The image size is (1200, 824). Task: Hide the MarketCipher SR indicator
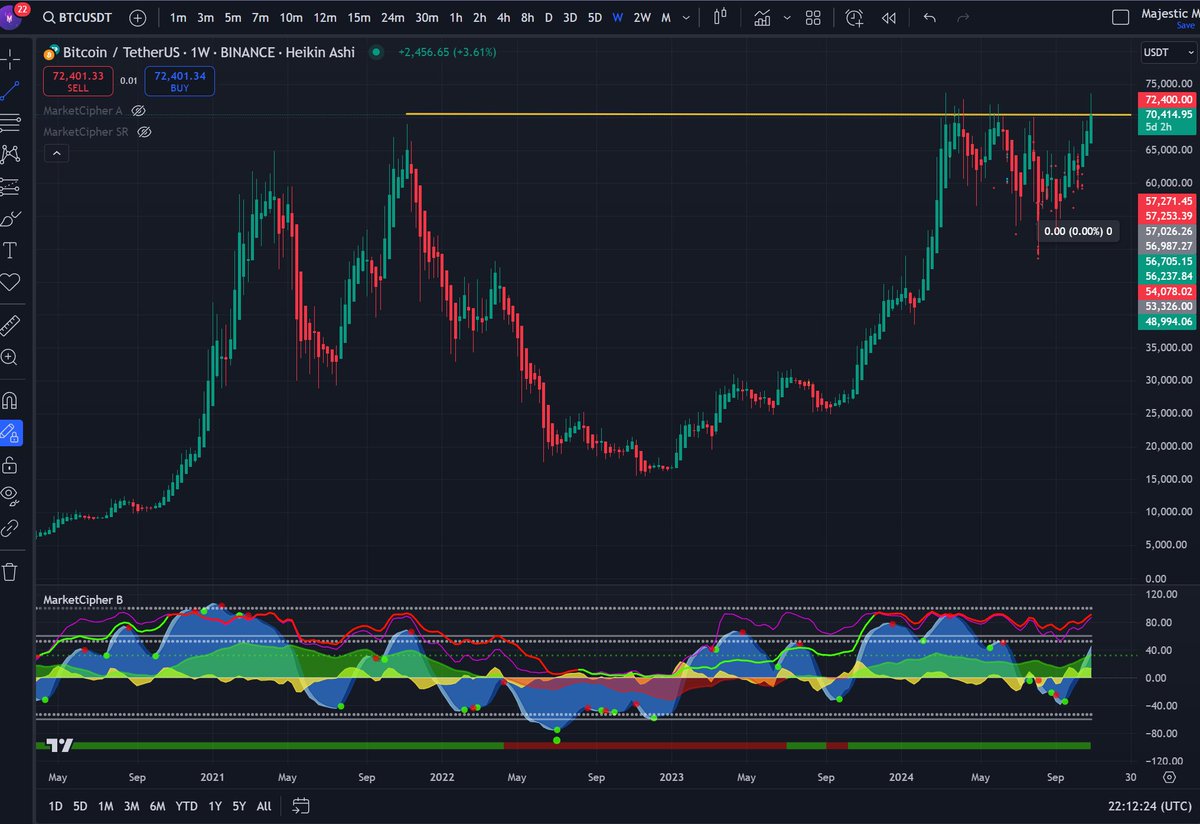[144, 131]
